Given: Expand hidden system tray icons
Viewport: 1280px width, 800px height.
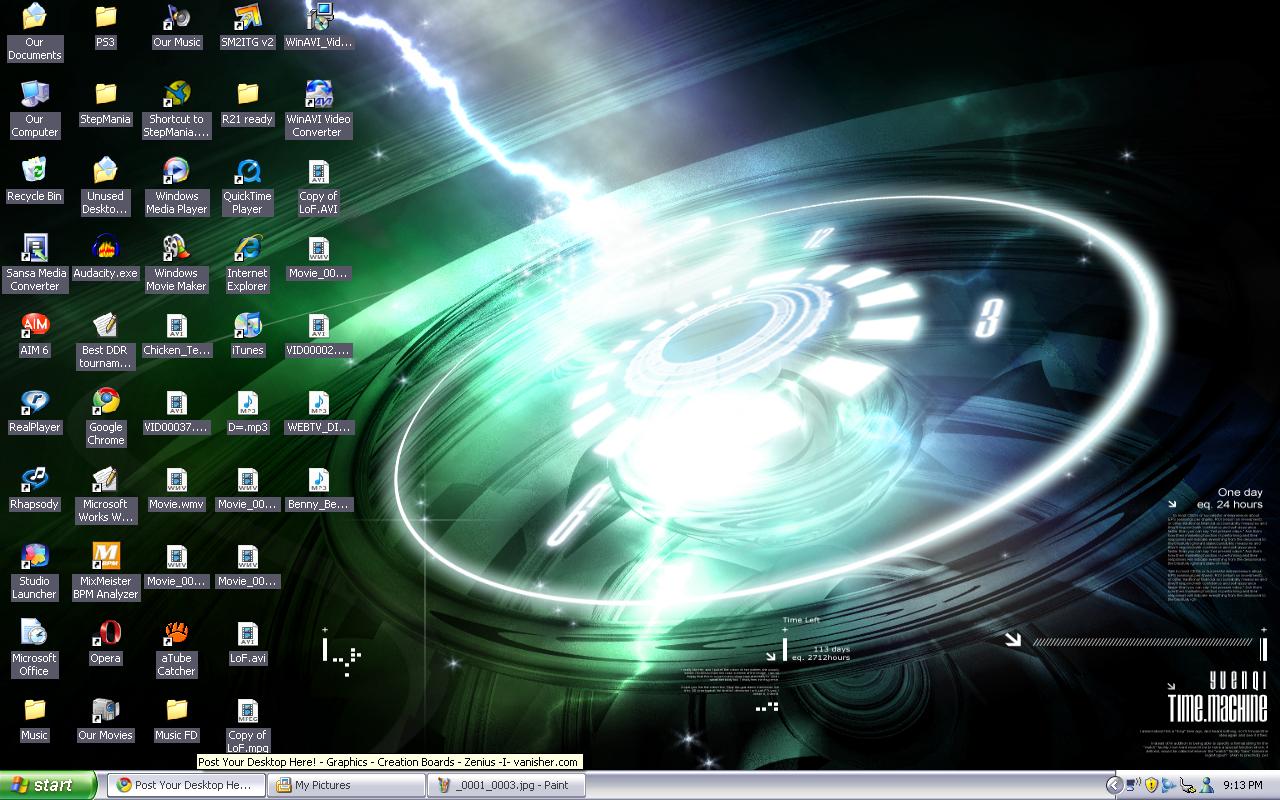Looking at the screenshot, I should tap(1115, 785).
